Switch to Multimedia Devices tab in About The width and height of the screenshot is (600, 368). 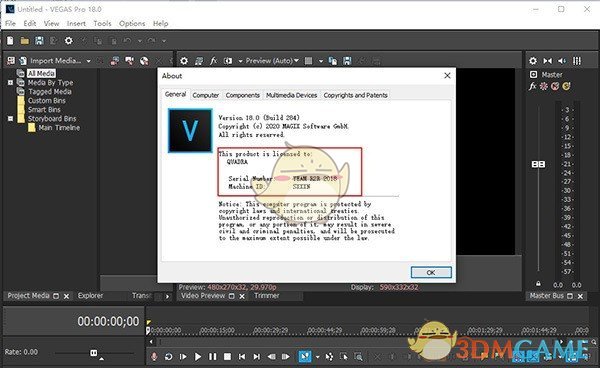pos(292,95)
